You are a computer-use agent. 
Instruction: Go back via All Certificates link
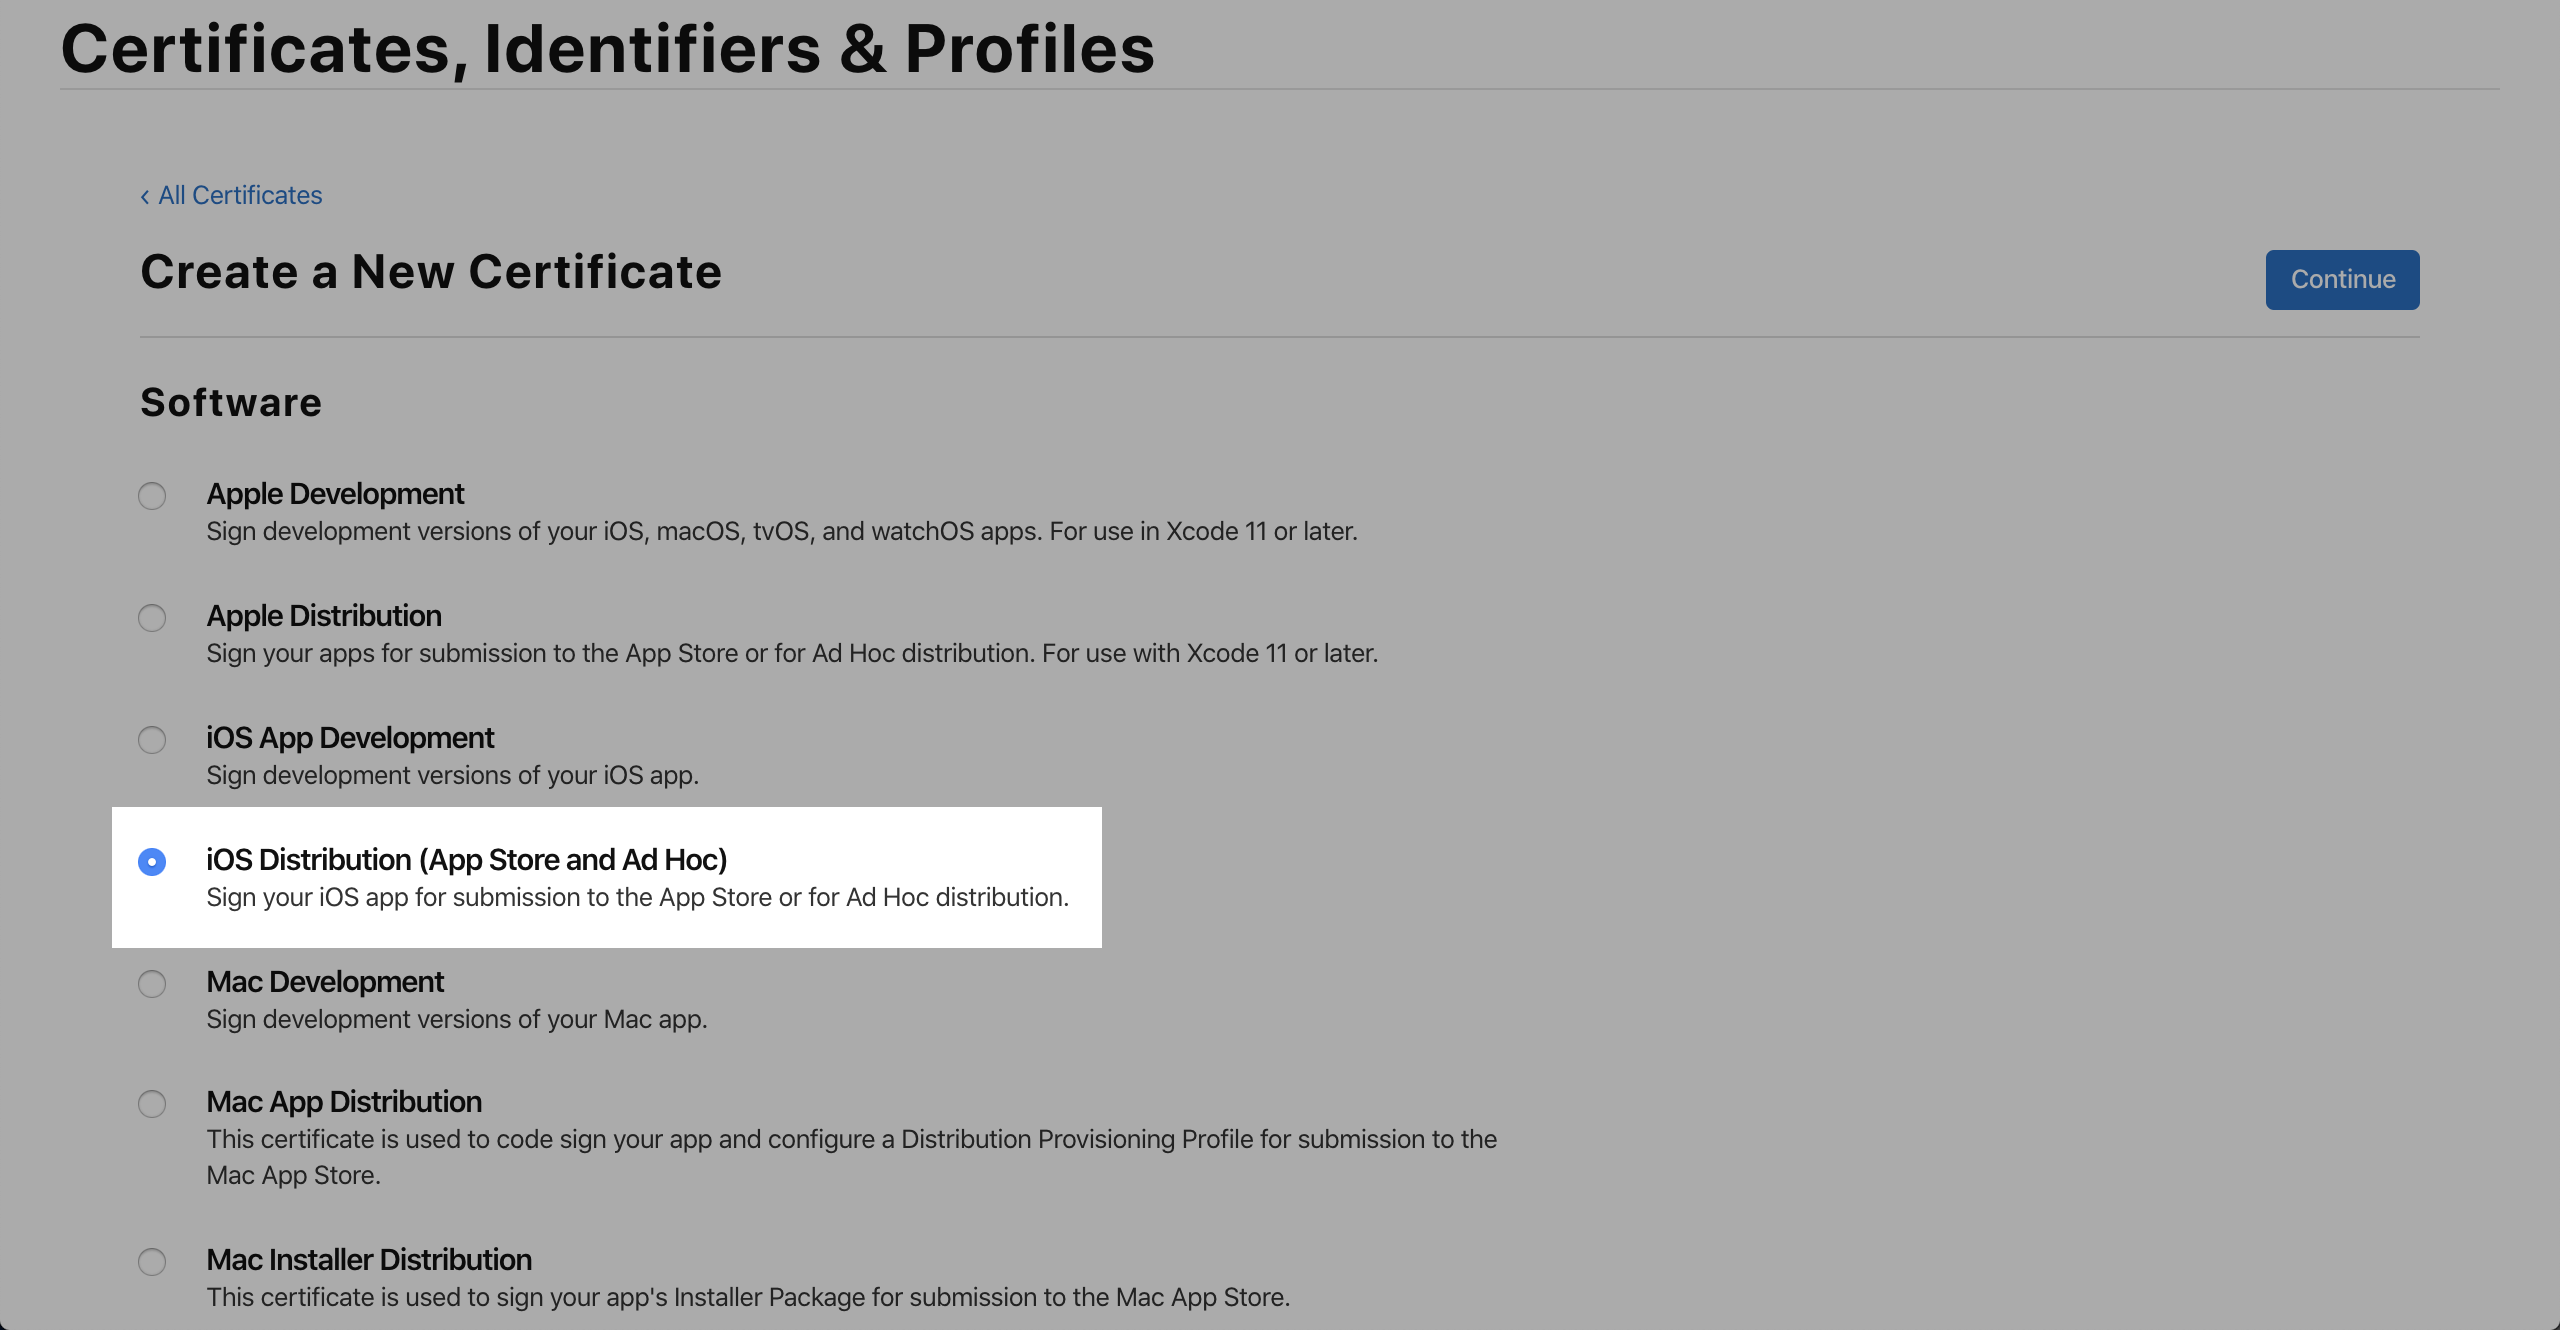[240, 195]
